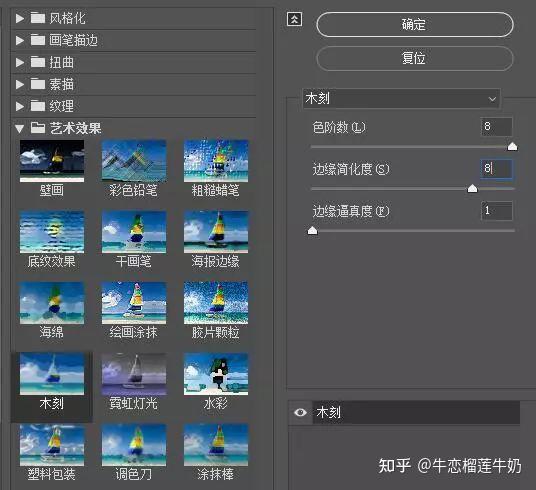This screenshot has height=490, width=536.
Task: Expand the 画笔描边 folder
Action: (20, 40)
